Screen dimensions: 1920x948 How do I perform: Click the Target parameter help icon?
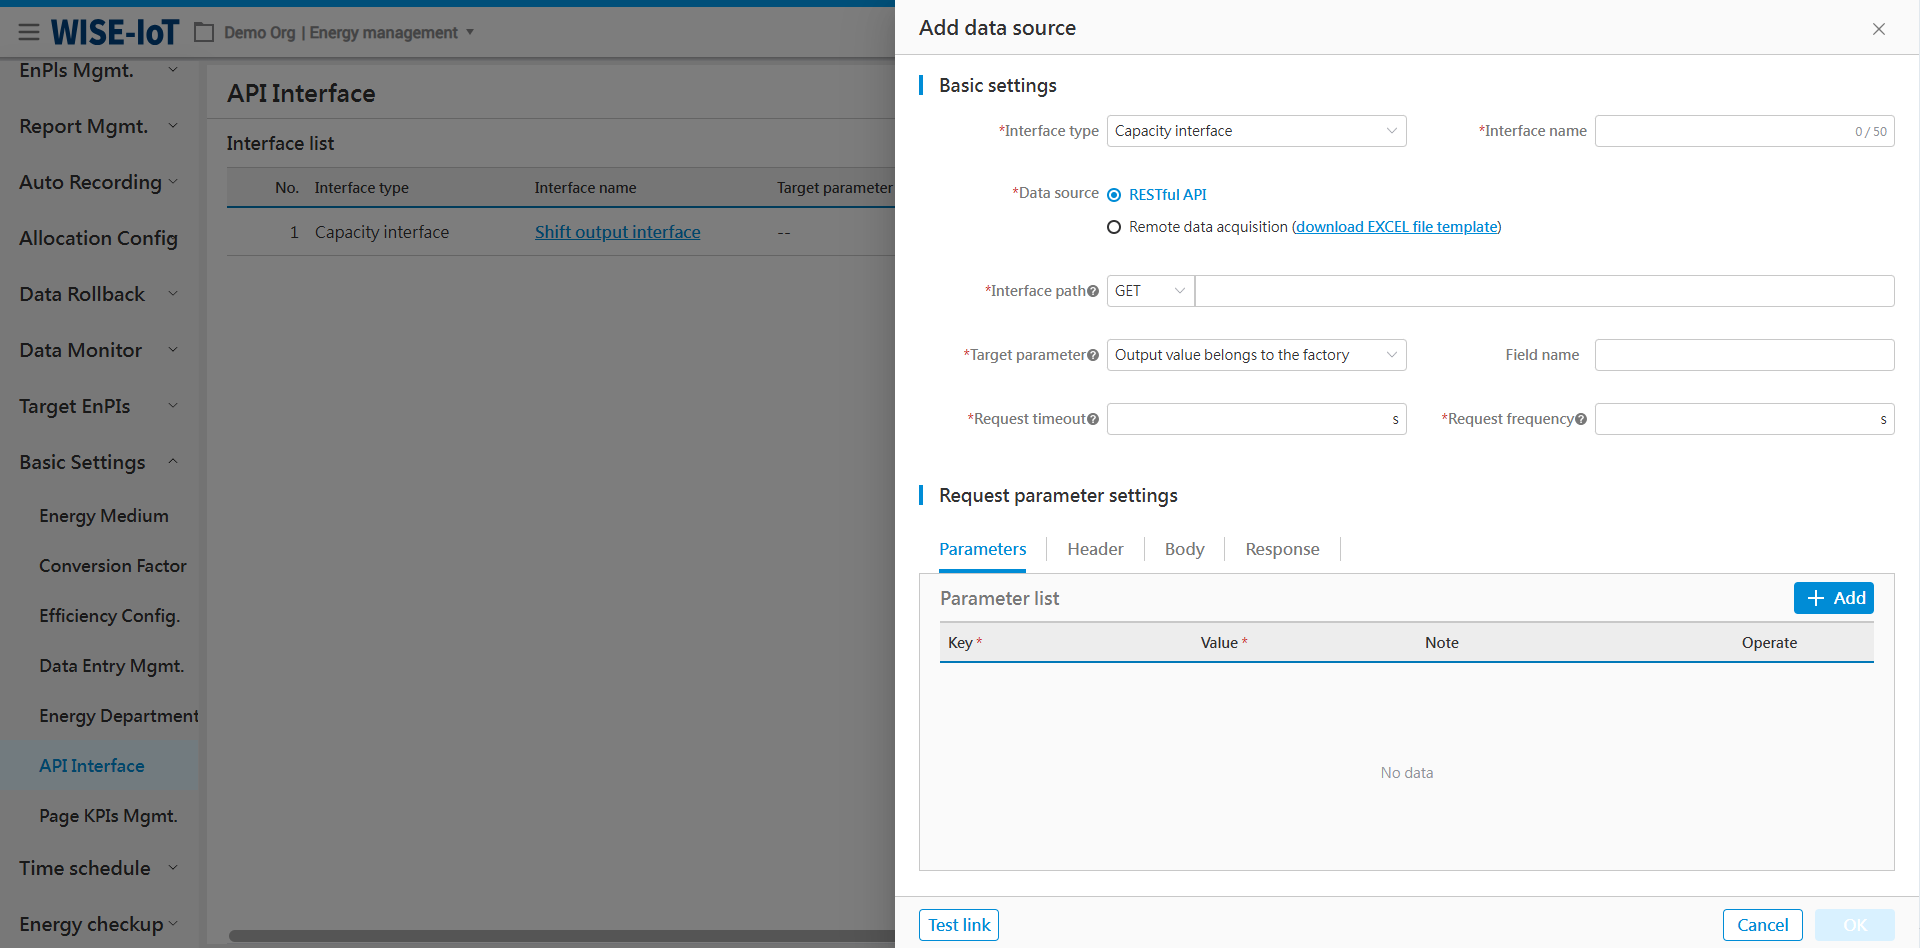1093,356
